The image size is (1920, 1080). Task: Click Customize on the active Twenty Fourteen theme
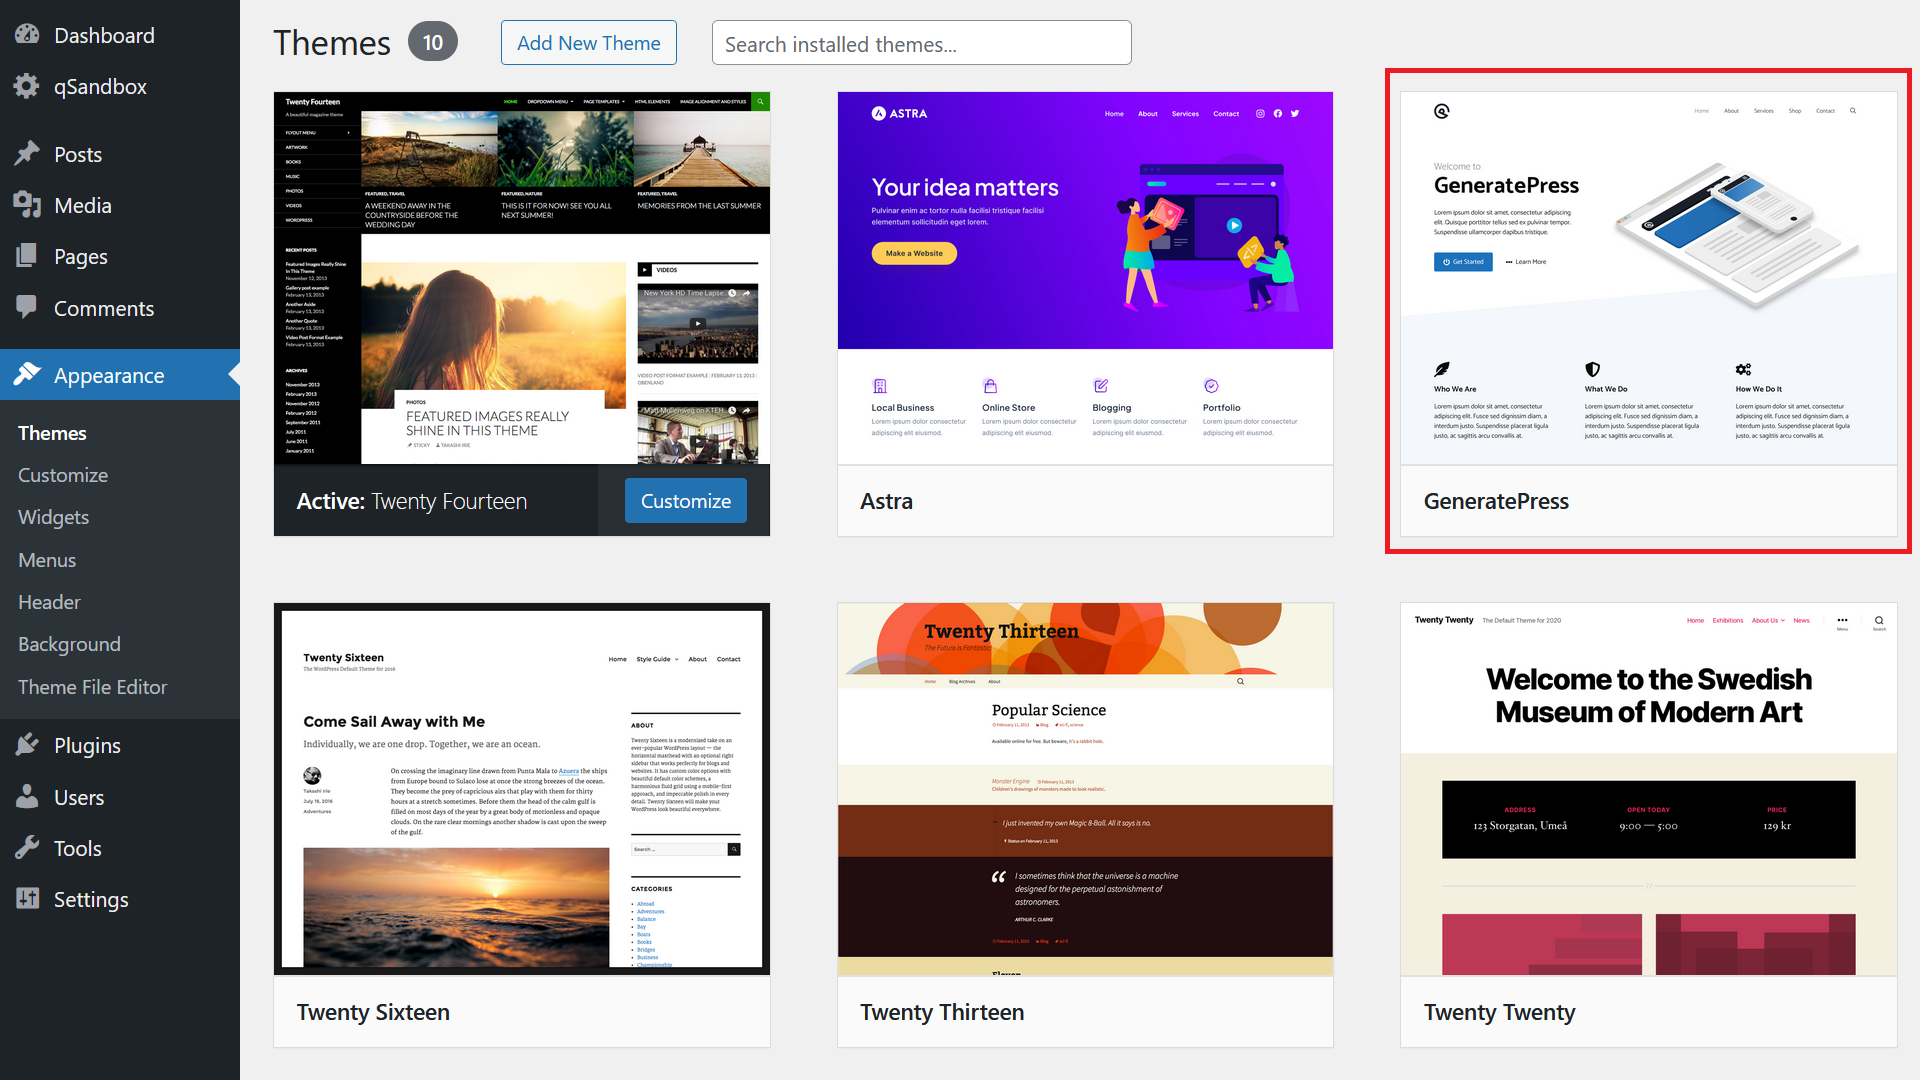coord(685,501)
